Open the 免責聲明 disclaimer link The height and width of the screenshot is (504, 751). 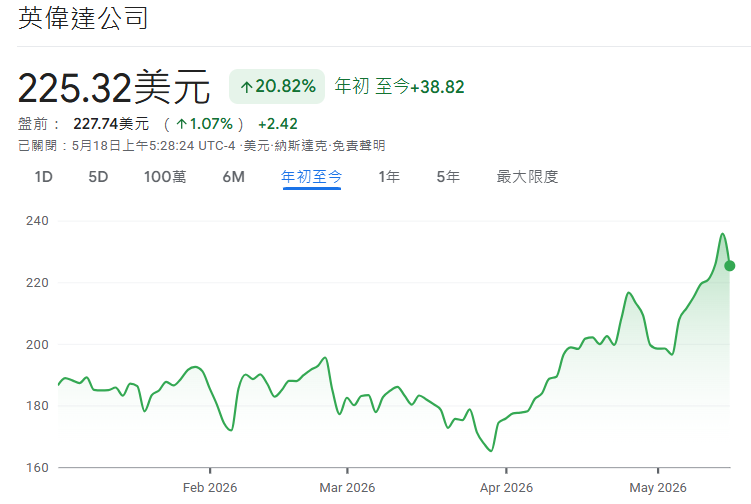[x=359, y=146]
